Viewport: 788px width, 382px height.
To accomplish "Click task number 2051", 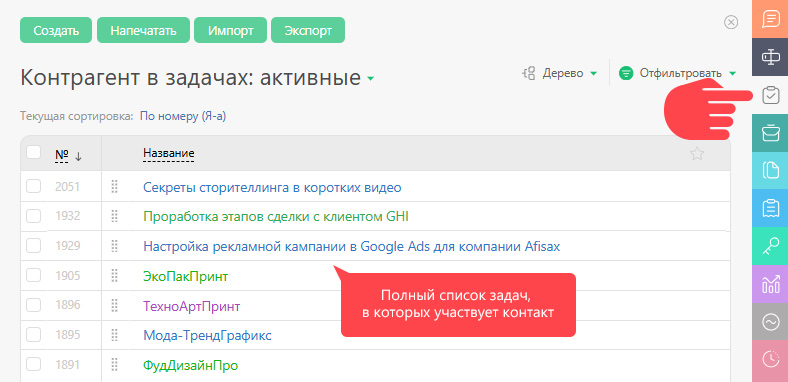I will [67, 187].
